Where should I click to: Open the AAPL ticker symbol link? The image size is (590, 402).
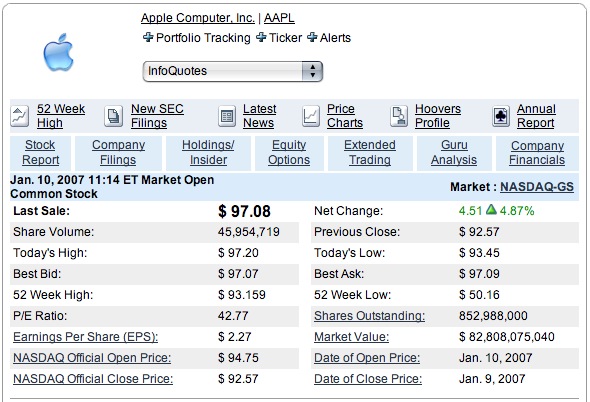(x=279, y=18)
